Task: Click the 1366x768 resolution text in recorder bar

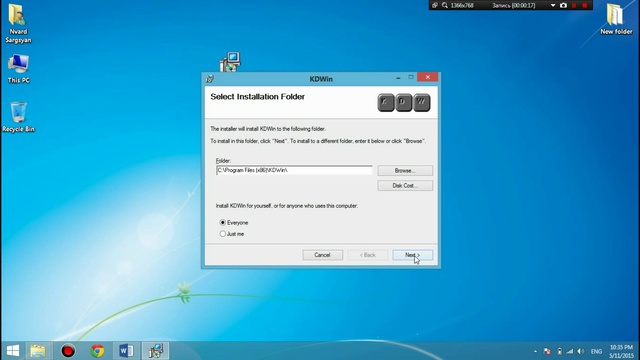Action: click(x=462, y=6)
